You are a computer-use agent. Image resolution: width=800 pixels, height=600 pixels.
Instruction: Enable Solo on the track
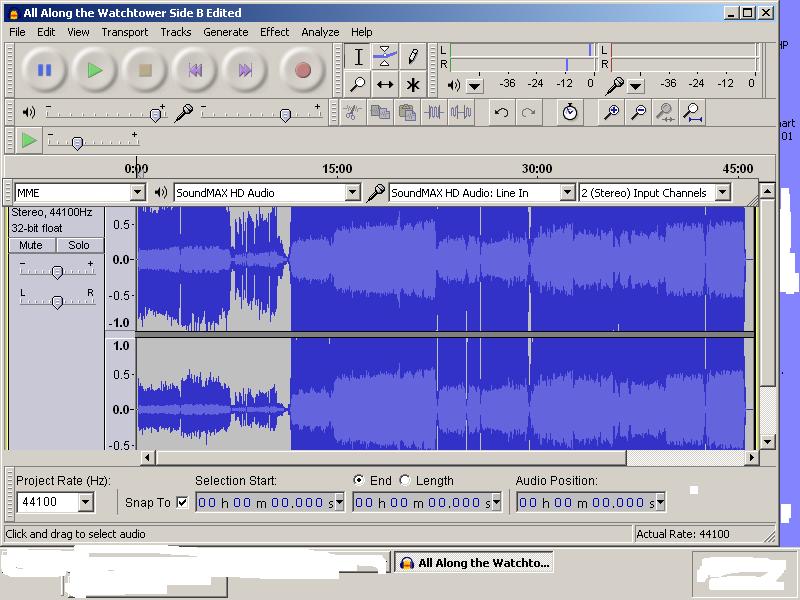coord(78,245)
